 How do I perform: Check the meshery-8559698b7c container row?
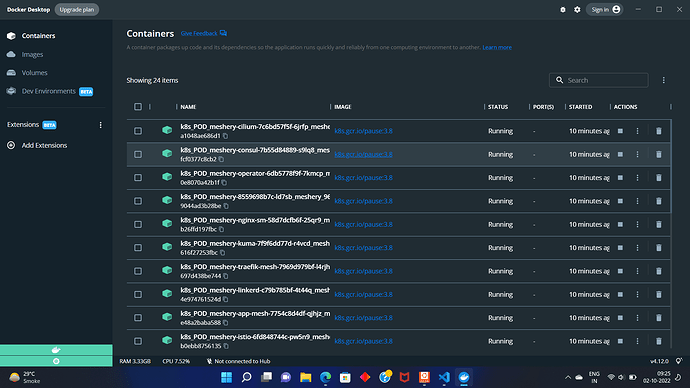coord(138,201)
